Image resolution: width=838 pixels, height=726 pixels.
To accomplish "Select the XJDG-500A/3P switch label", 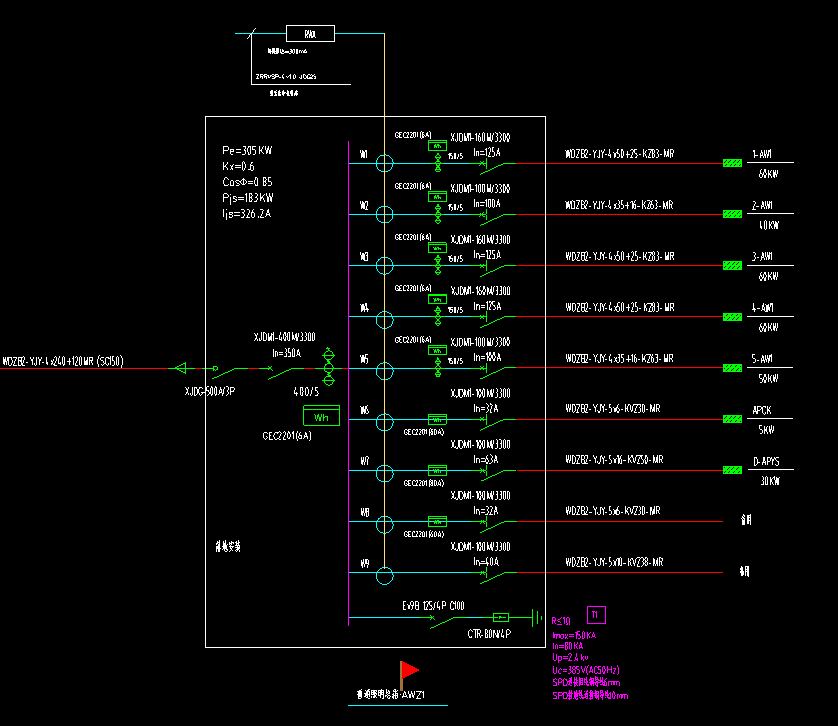I will [210, 391].
